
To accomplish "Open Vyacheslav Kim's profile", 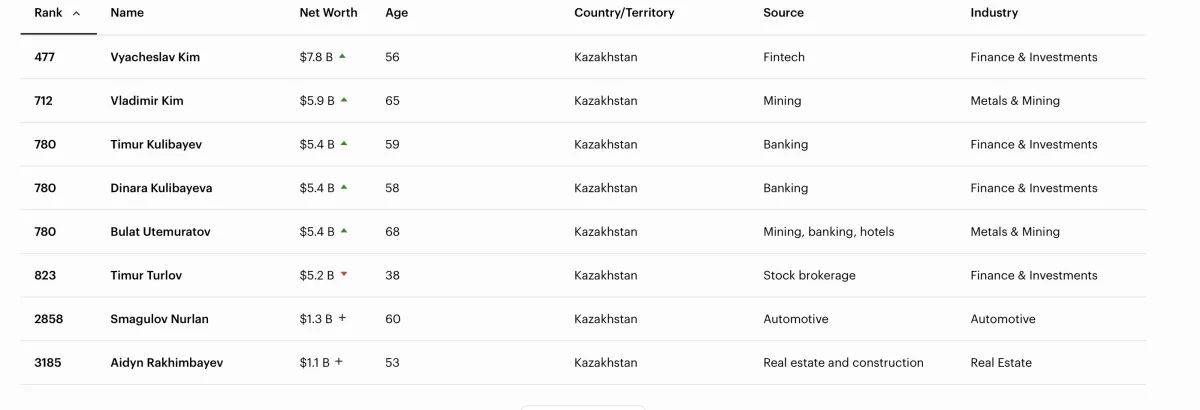I will pos(155,57).
